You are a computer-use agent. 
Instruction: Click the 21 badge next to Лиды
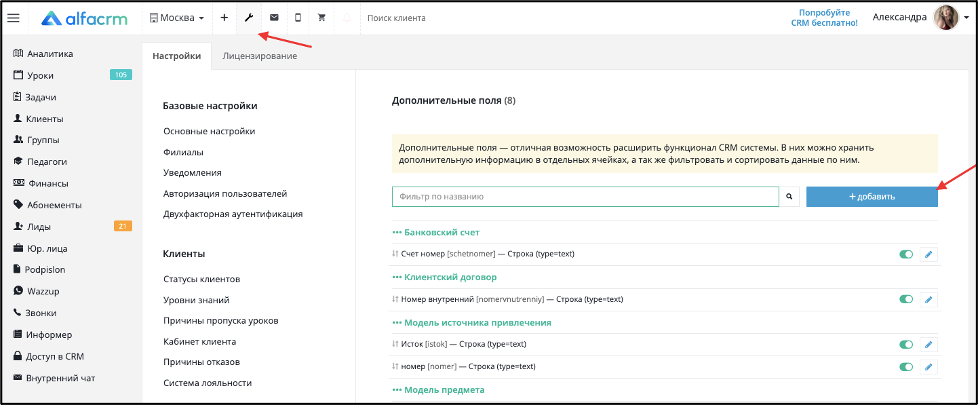[x=123, y=226]
